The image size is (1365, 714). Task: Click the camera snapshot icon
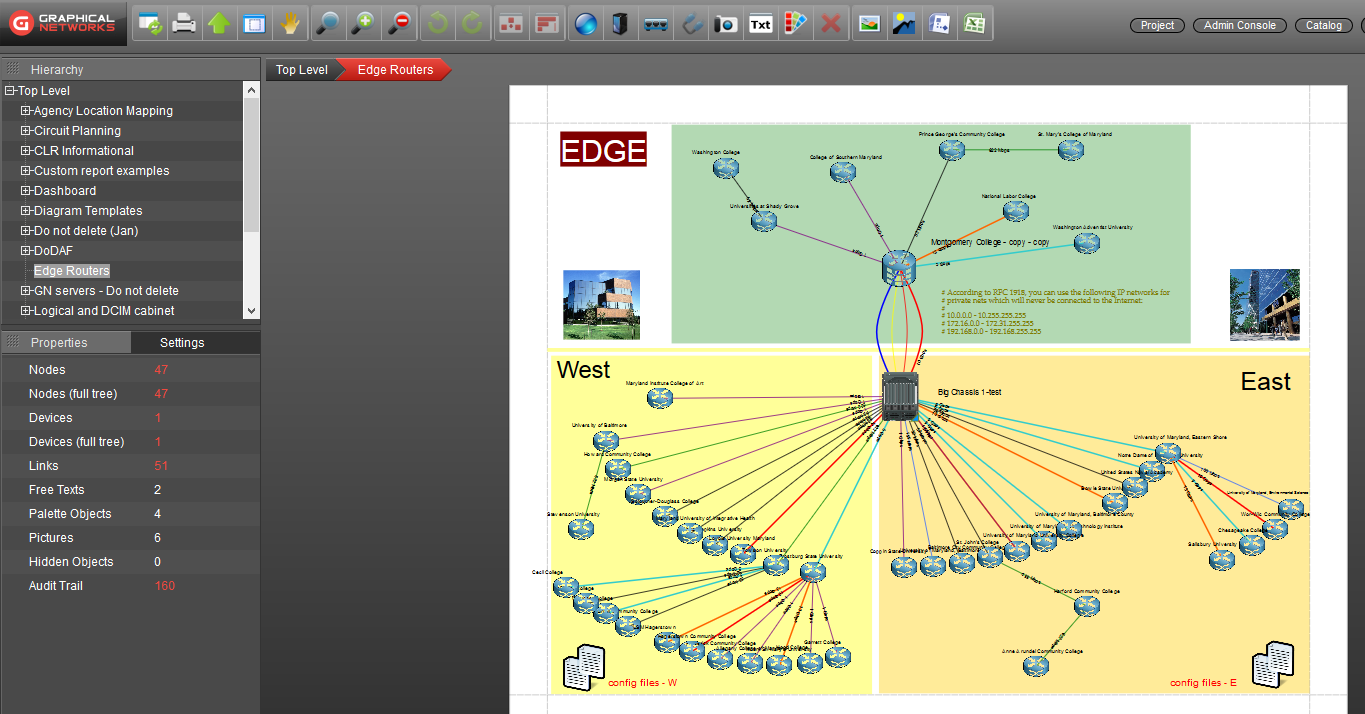tap(725, 24)
